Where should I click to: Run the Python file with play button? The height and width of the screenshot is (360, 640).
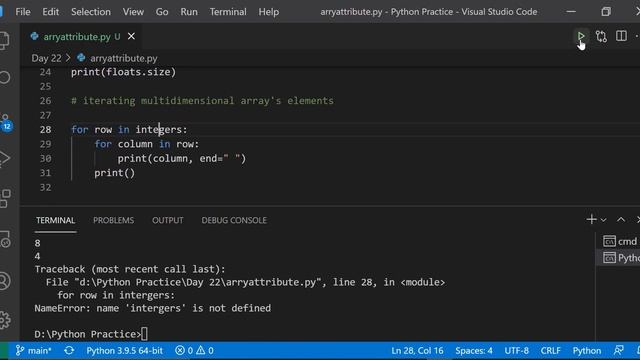(x=580, y=36)
